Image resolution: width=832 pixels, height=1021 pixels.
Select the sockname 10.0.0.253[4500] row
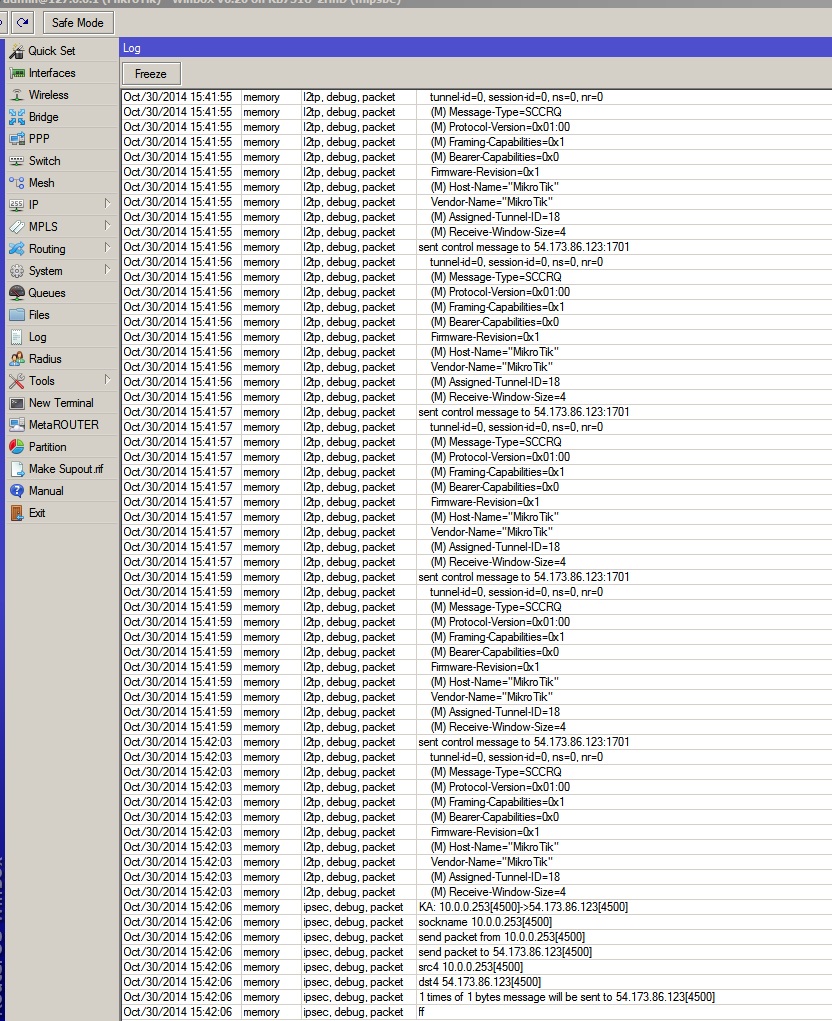477,922
